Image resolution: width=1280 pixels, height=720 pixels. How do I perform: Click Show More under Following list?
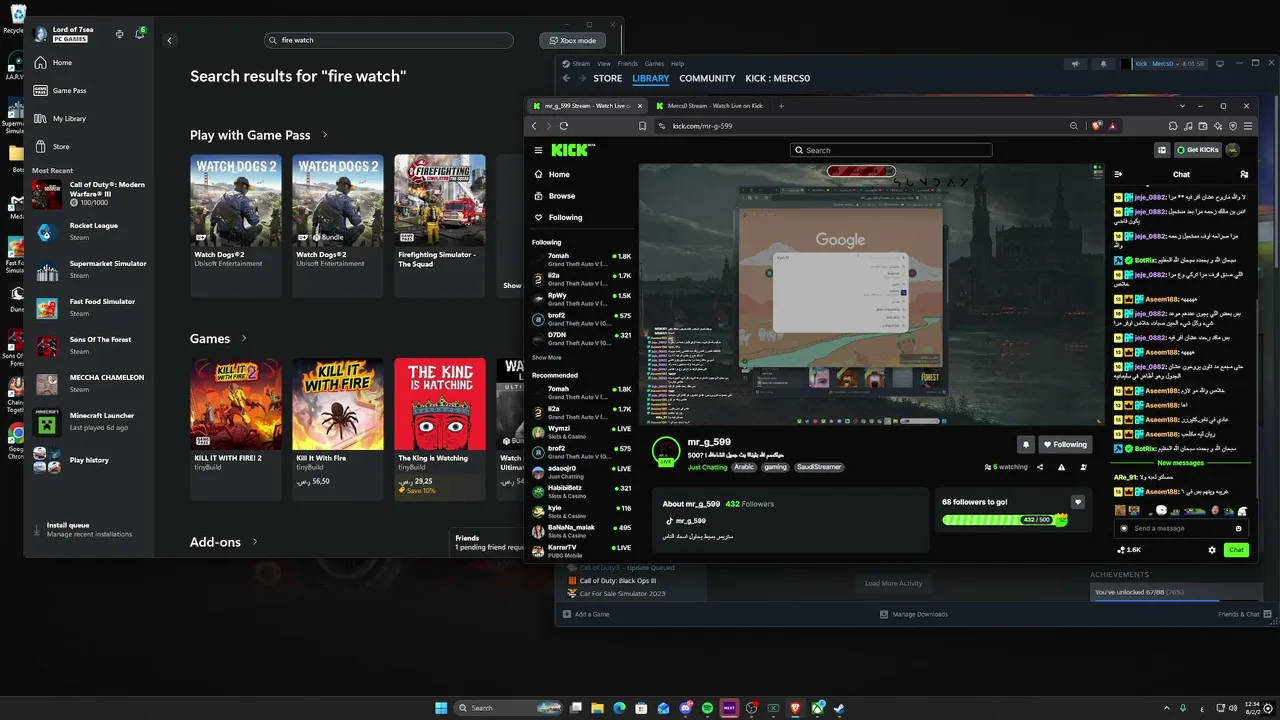pos(547,357)
